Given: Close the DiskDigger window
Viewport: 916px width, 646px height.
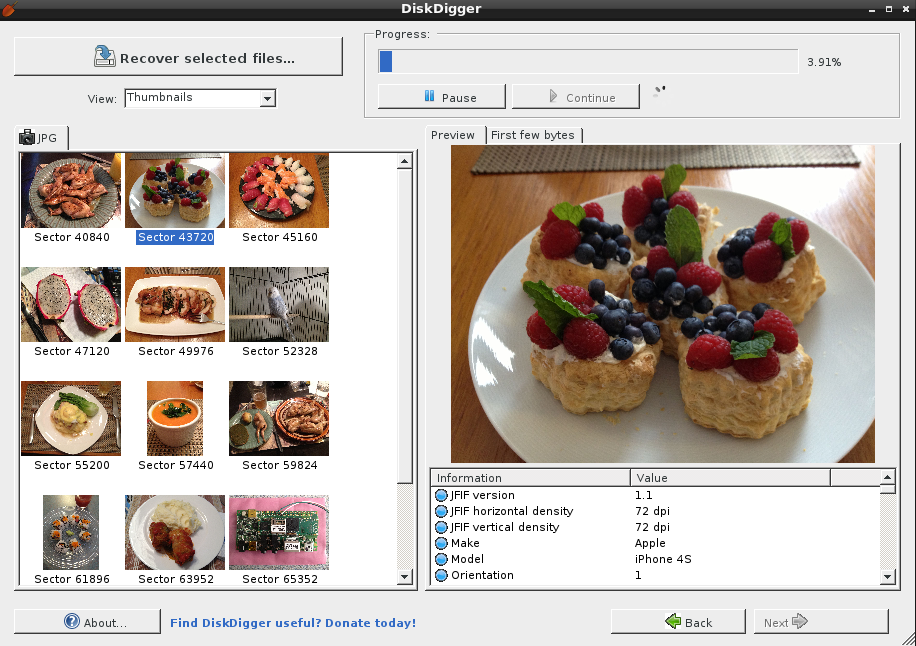Looking at the screenshot, I should click(x=906, y=9).
